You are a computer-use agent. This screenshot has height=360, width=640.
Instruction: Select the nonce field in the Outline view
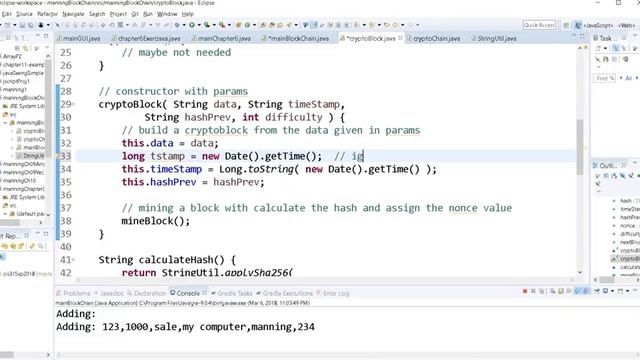point(627,226)
